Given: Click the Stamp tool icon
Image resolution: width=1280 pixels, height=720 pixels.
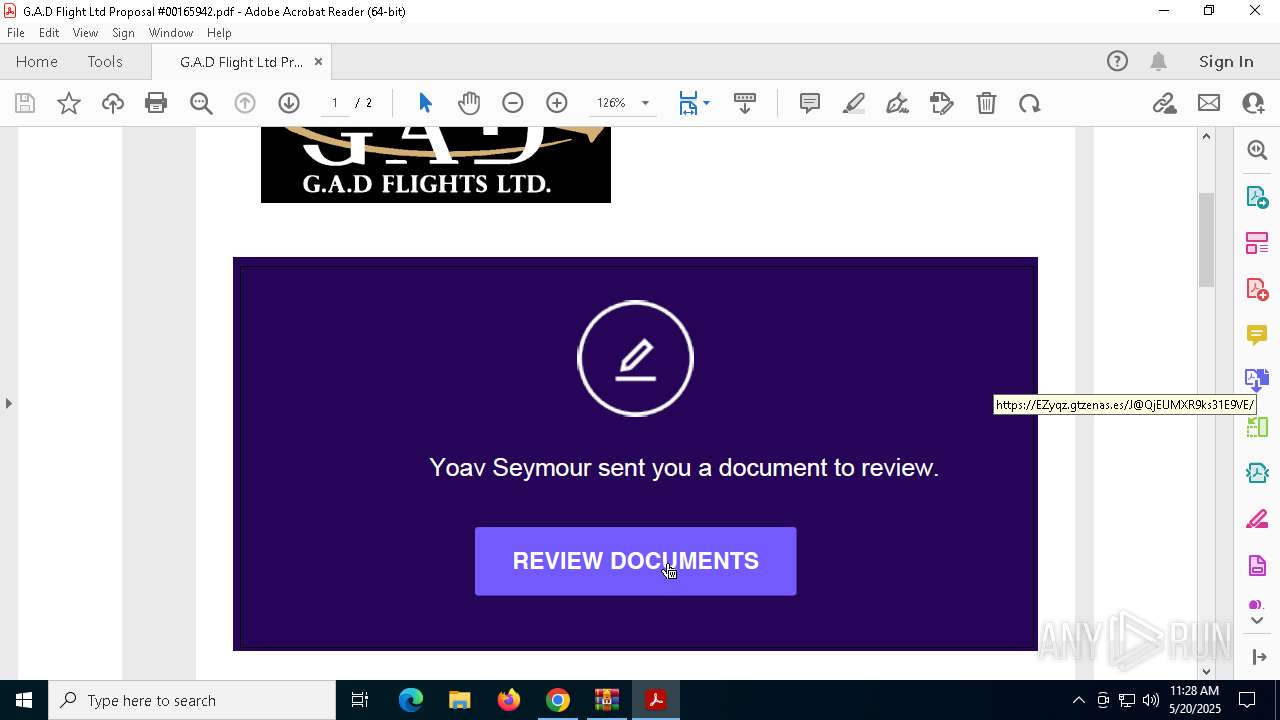Looking at the screenshot, I should click(942, 103).
